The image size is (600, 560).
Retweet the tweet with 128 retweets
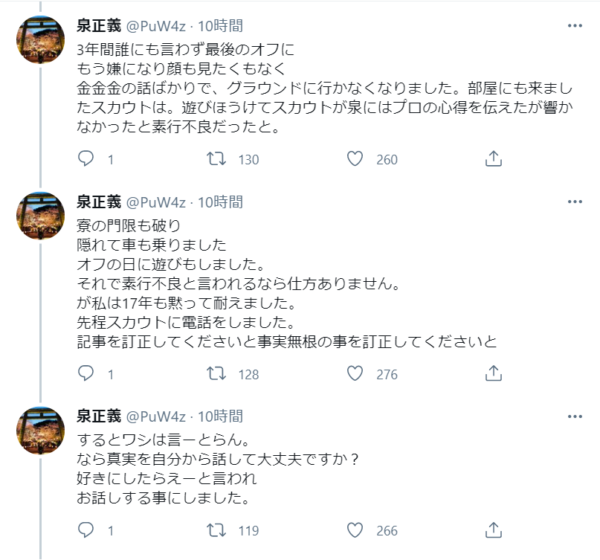[x=214, y=374]
